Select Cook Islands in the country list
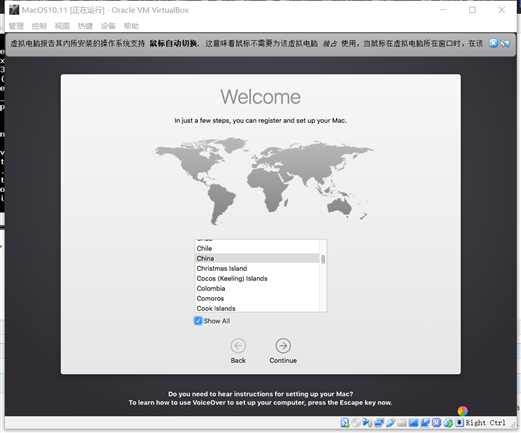 pos(257,308)
